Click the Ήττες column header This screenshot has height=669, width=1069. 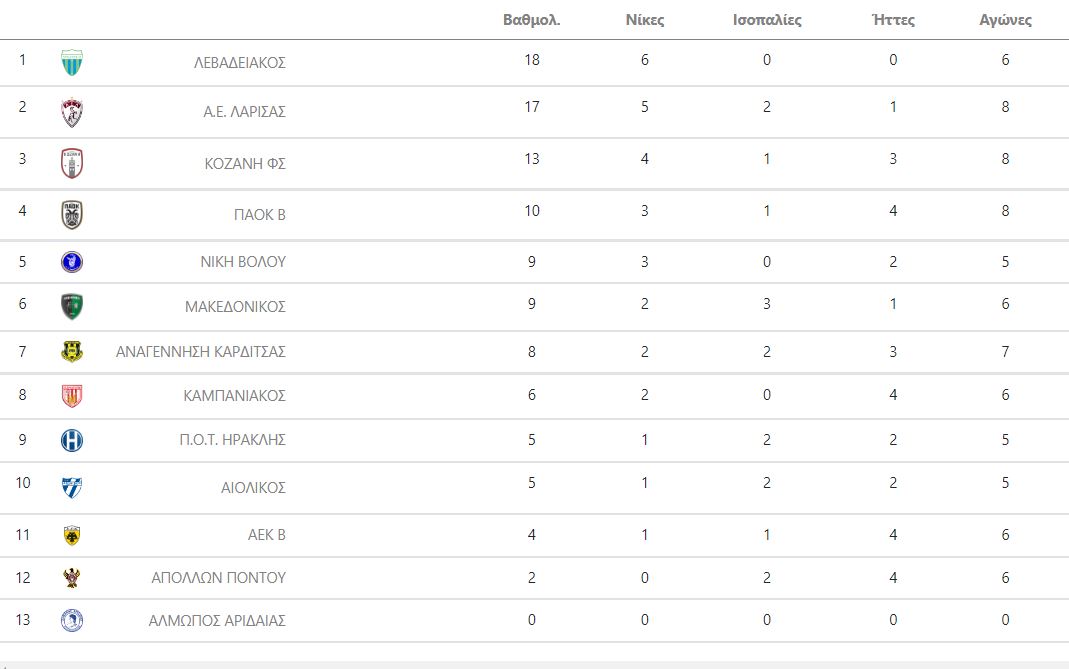(x=893, y=20)
